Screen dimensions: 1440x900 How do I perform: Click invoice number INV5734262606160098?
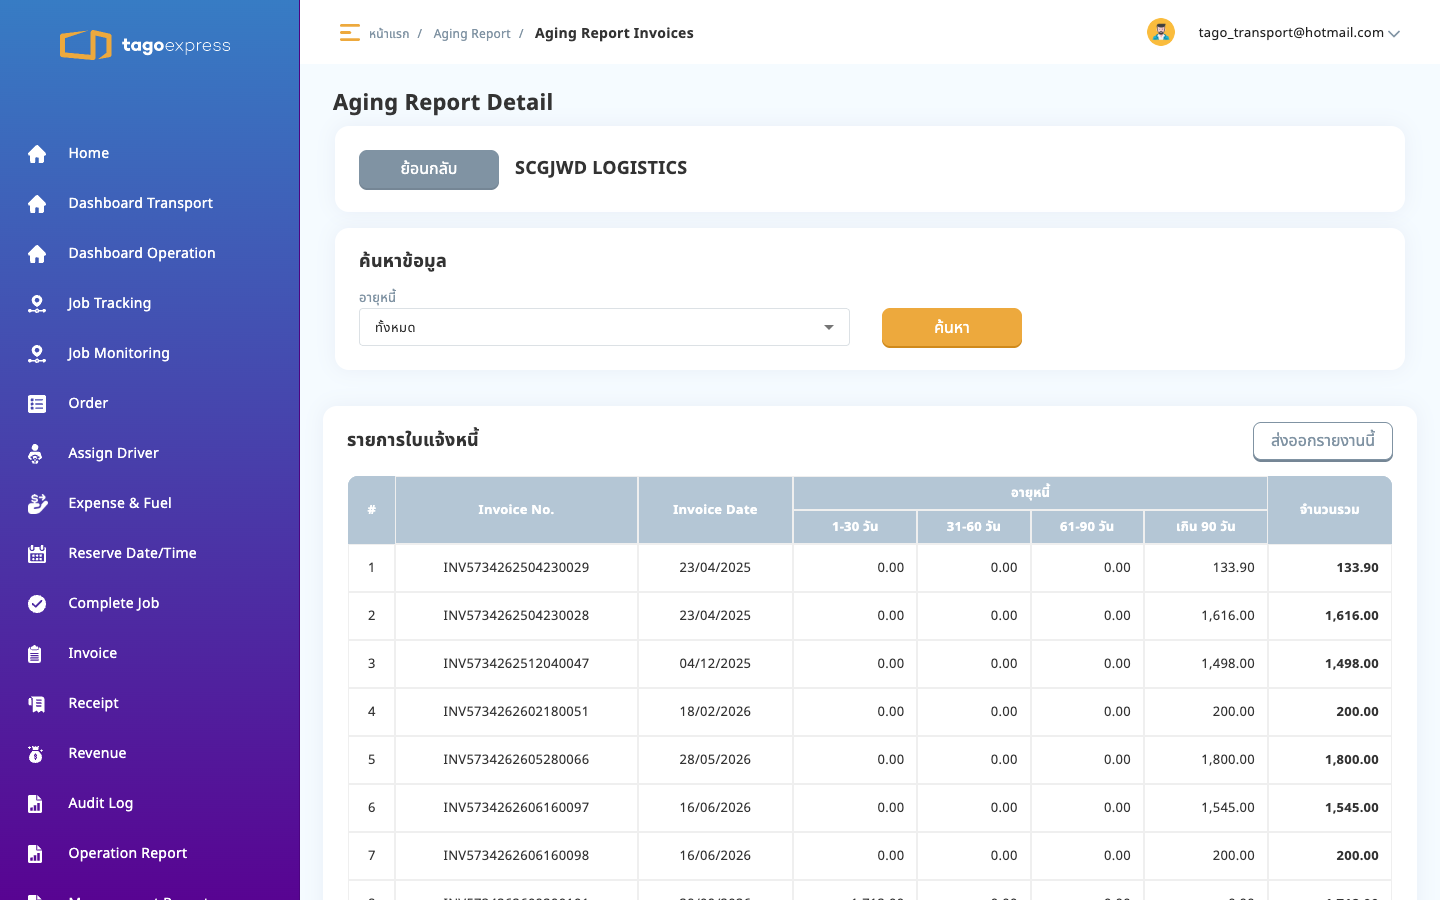[516, 855]
